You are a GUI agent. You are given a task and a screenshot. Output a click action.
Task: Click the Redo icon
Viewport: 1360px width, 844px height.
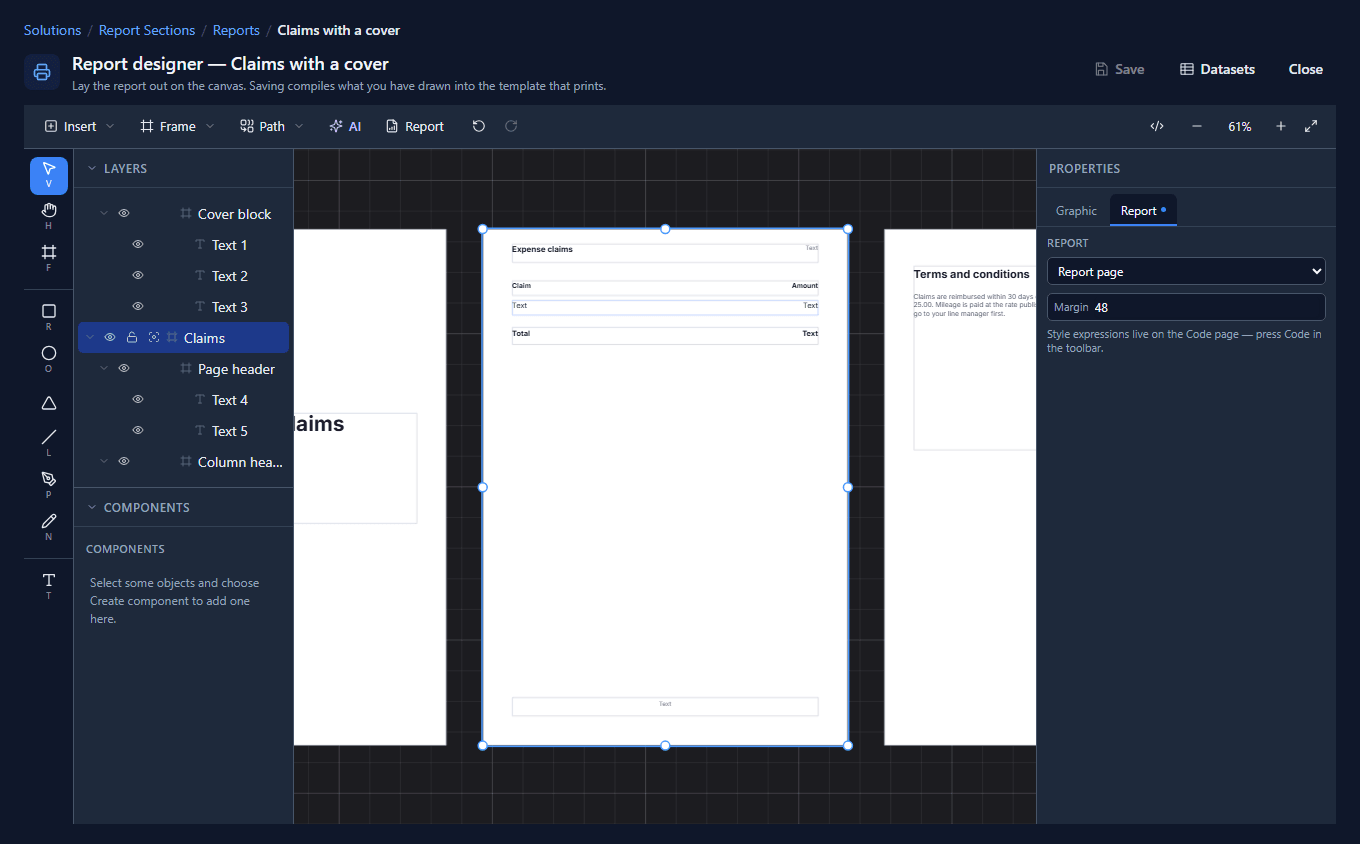(511, 126)
